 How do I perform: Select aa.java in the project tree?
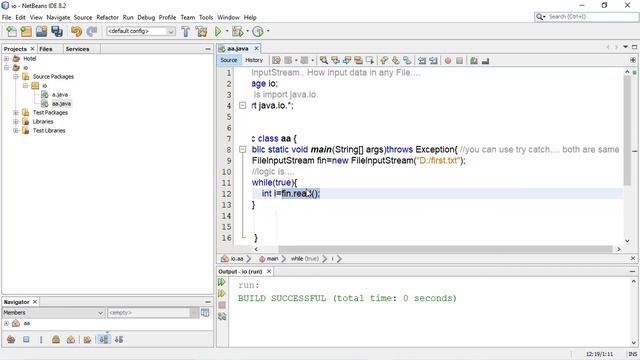pos(61,104)
